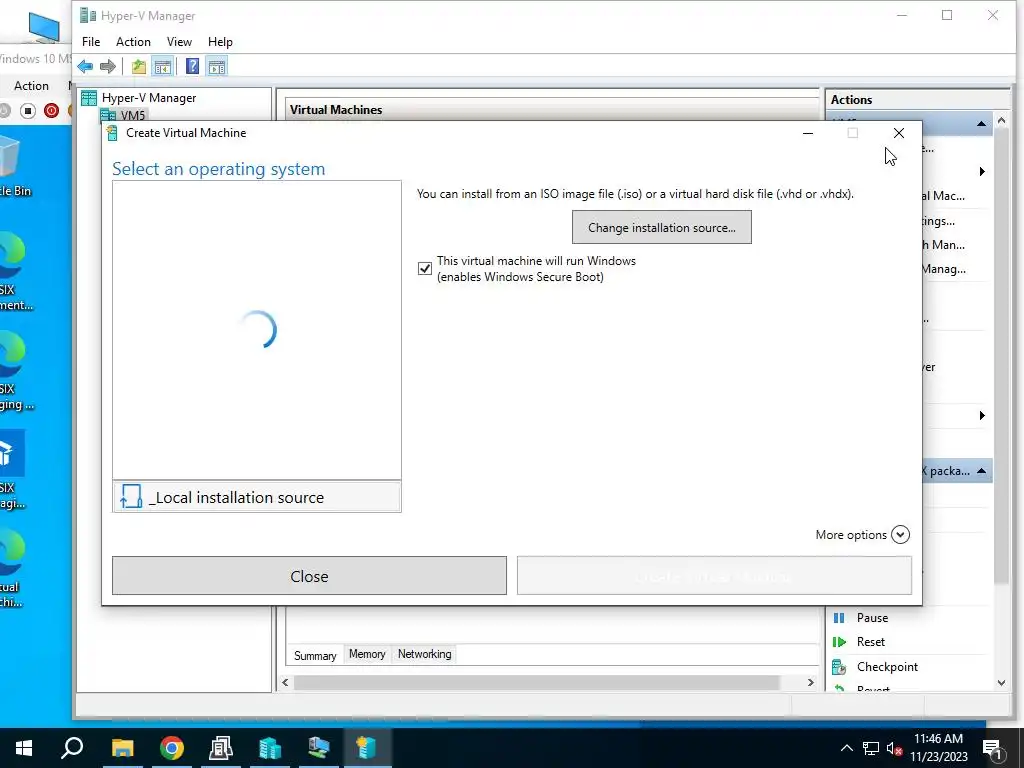Click the Change installation source button

(x=662, y=227)
